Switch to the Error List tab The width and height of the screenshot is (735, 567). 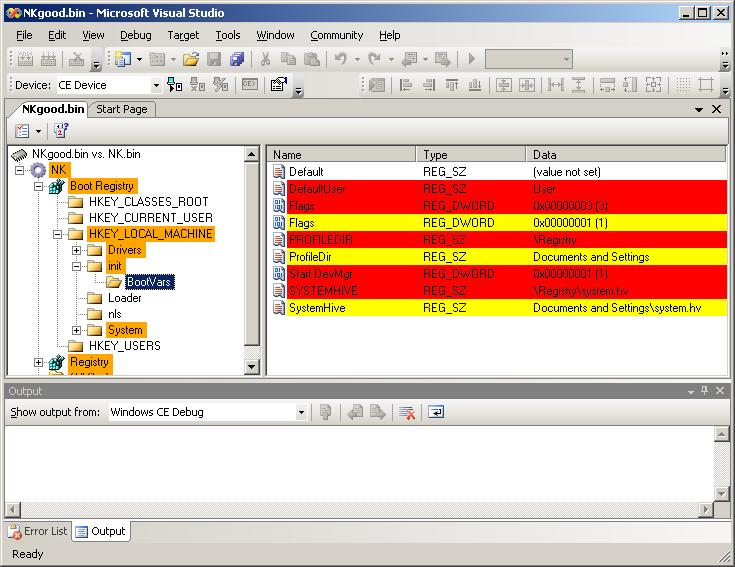click(38, 531)
